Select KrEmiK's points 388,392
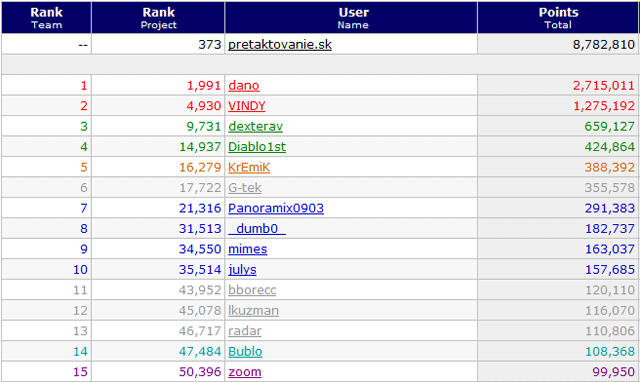This screenshot has height=382, width=640. pyautogui.click(x=609, y=167)
